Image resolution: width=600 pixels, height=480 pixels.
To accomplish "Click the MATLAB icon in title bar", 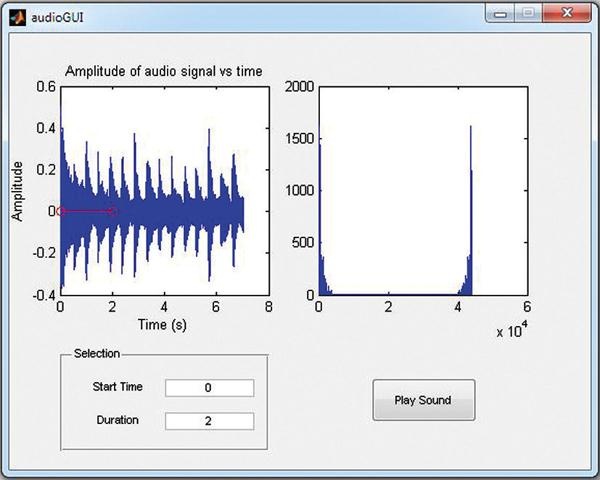I will click(x=18, y=17).
